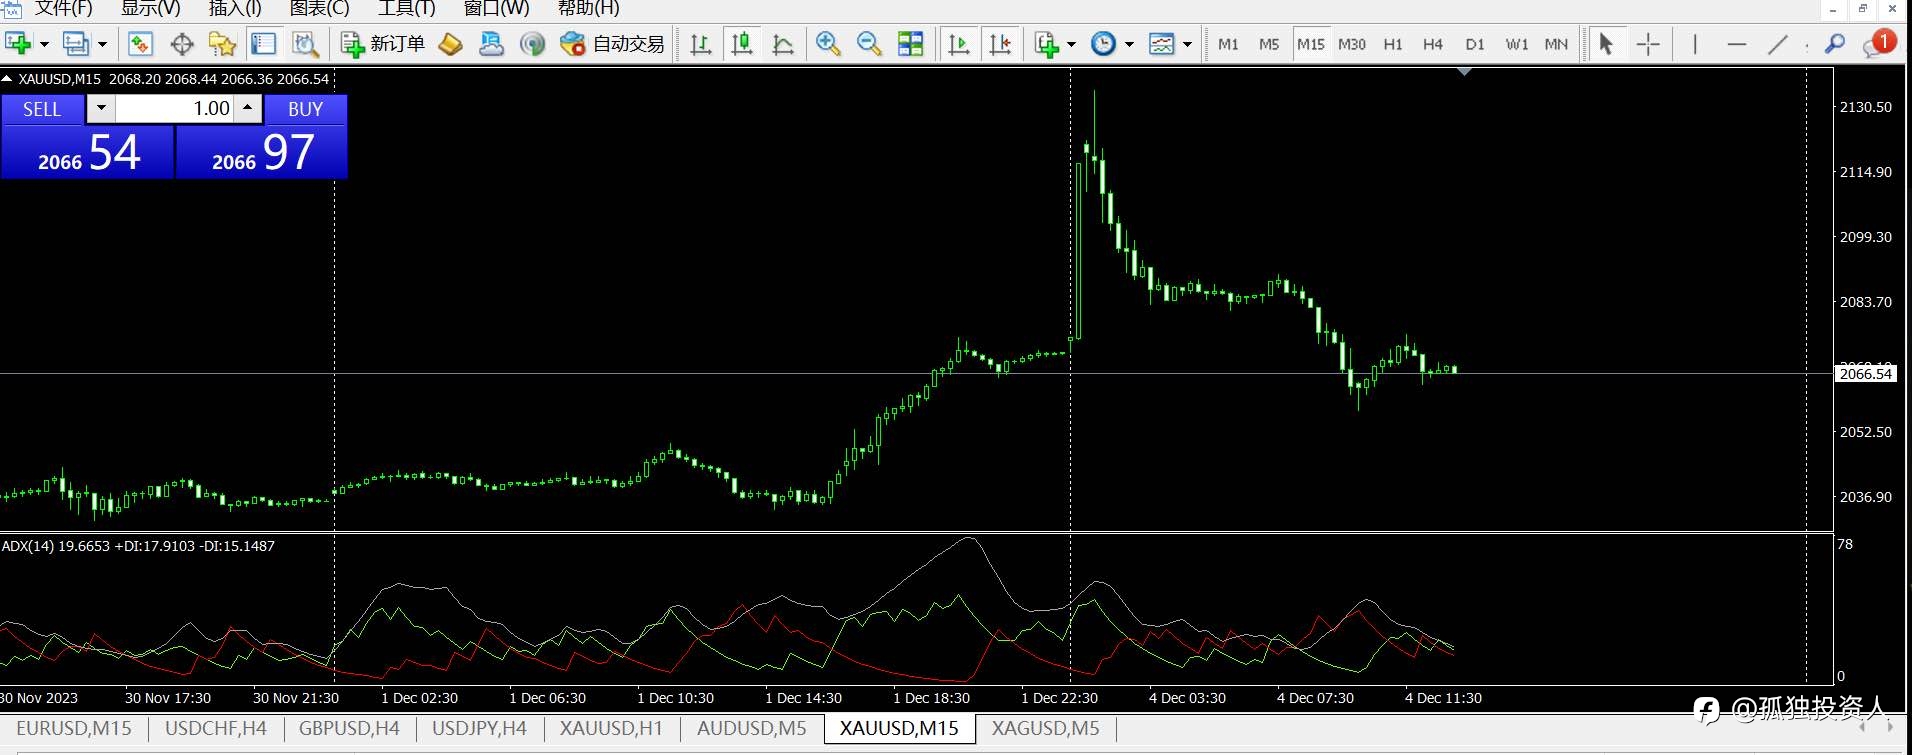1912x755 pixels.
Task: Open the 帮助(H) menu
Action: (589, 9)
